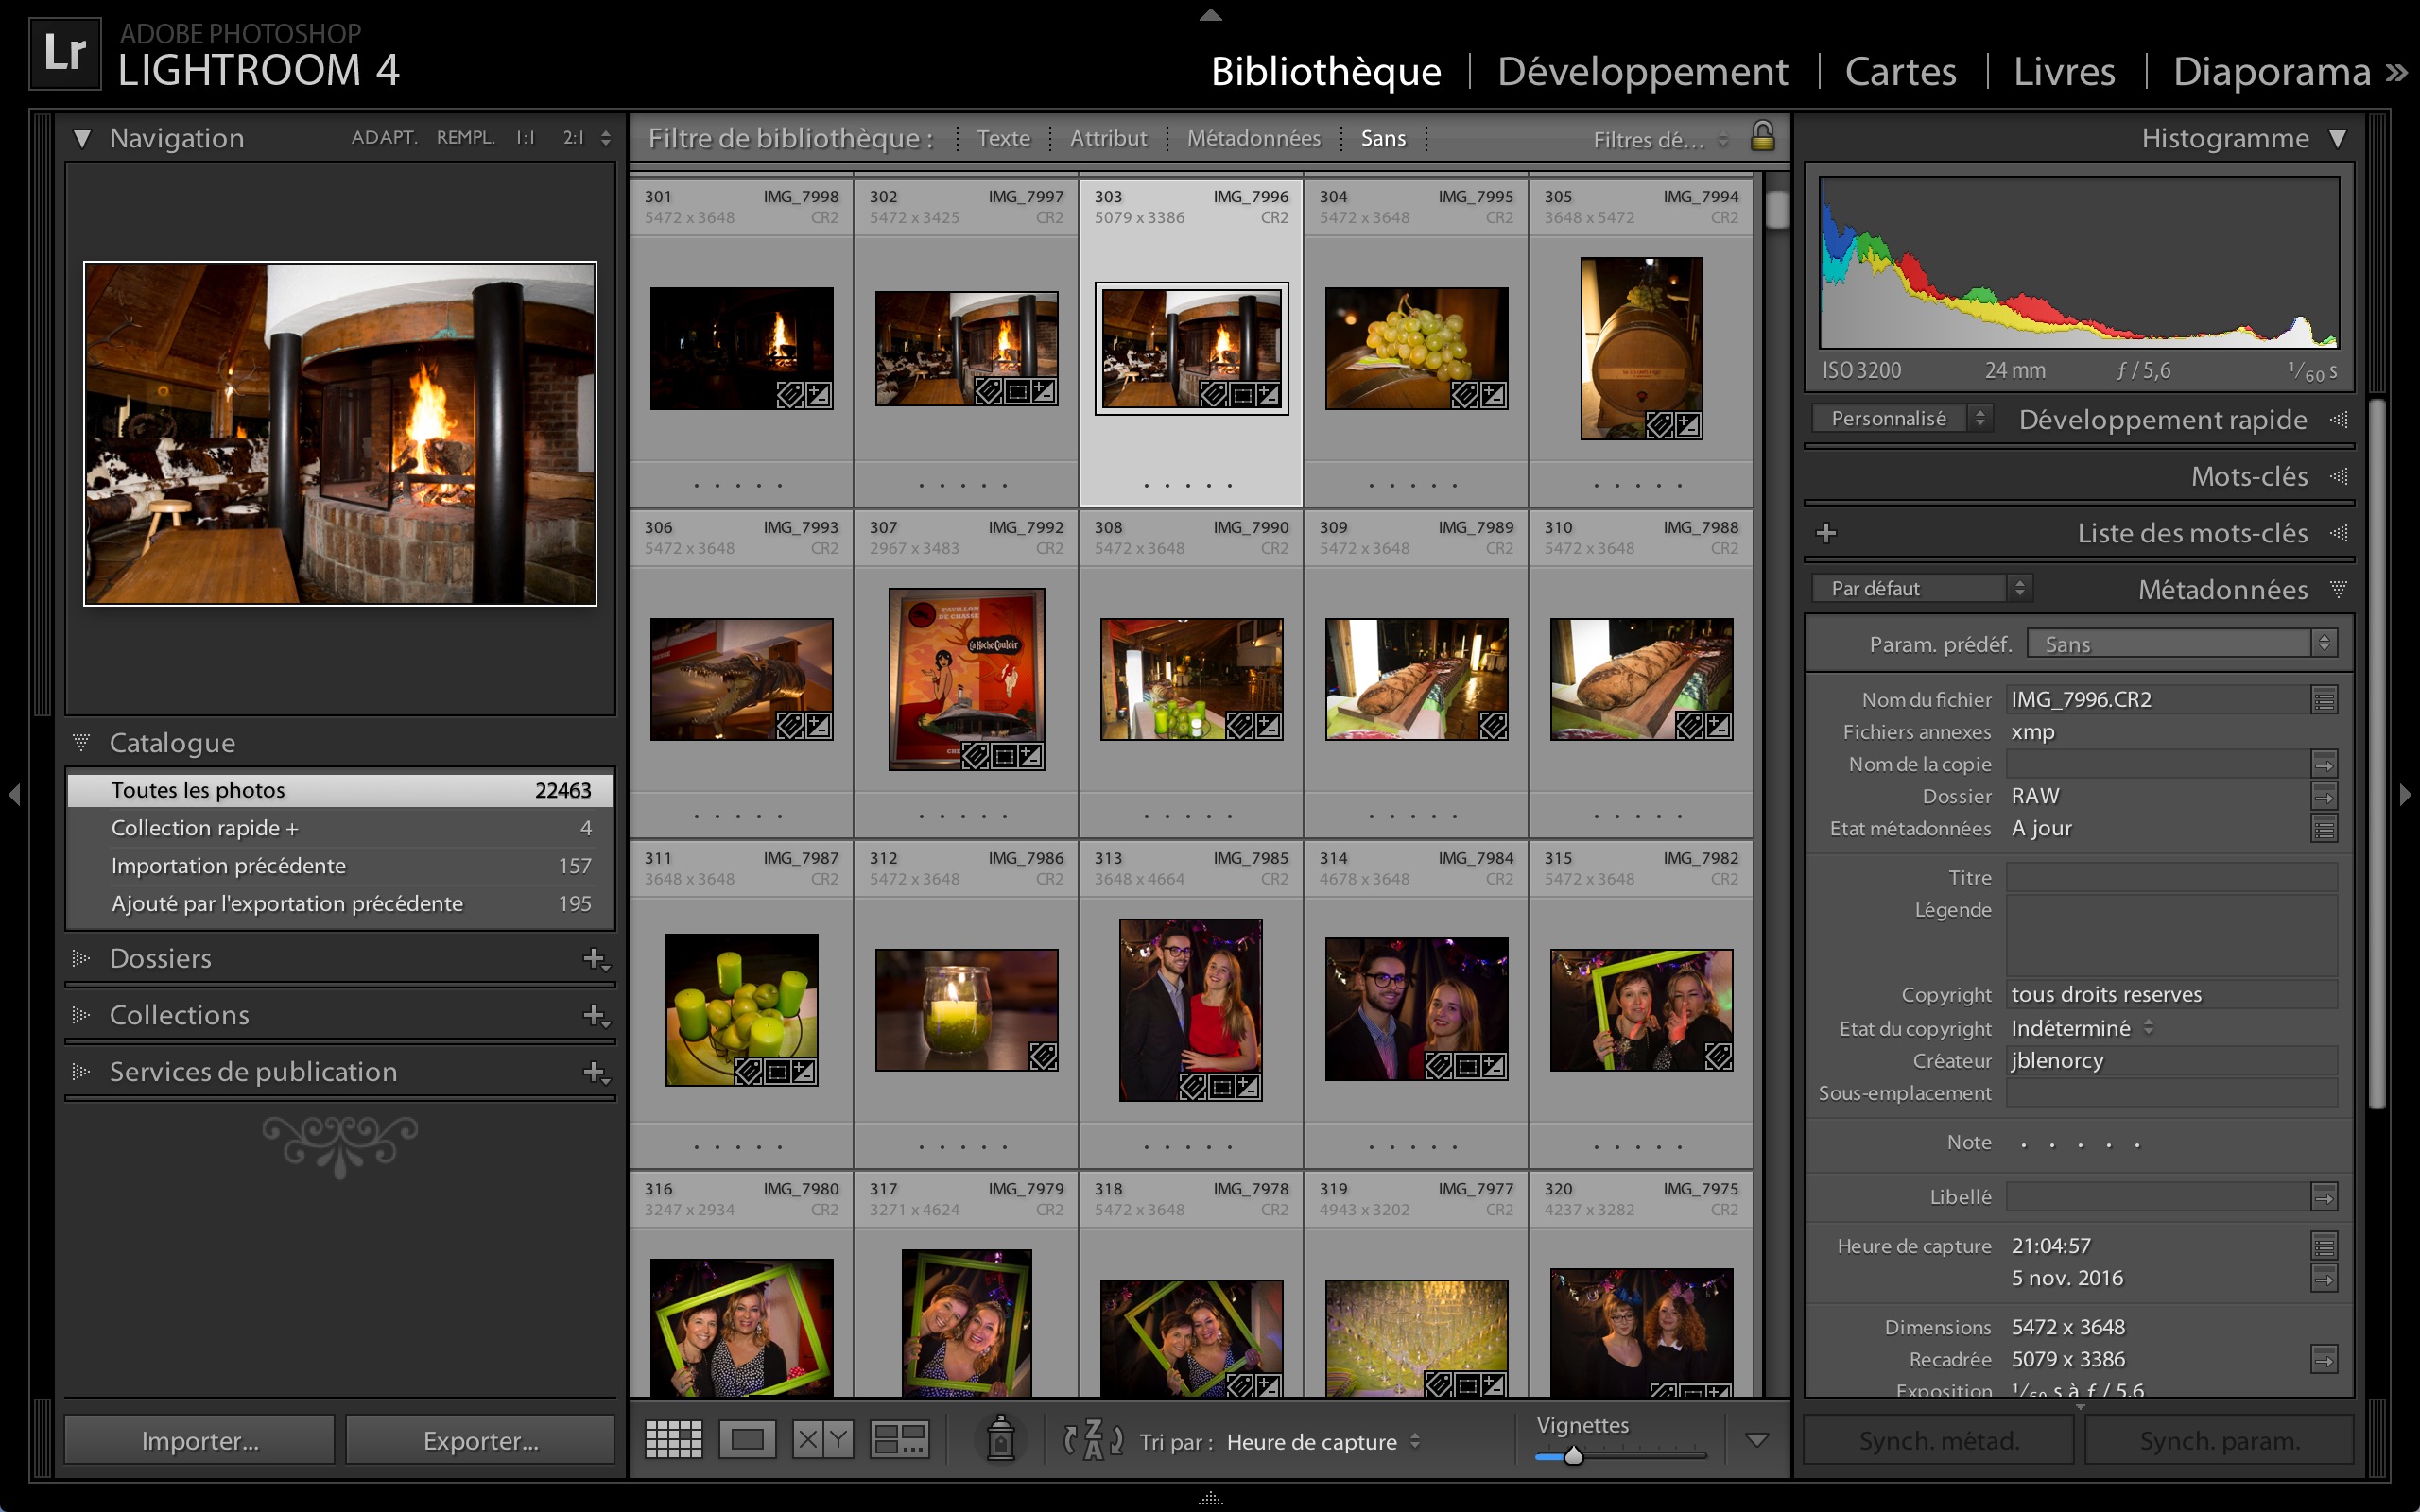Enable the Attribut library filter

tap(1108, 138)
